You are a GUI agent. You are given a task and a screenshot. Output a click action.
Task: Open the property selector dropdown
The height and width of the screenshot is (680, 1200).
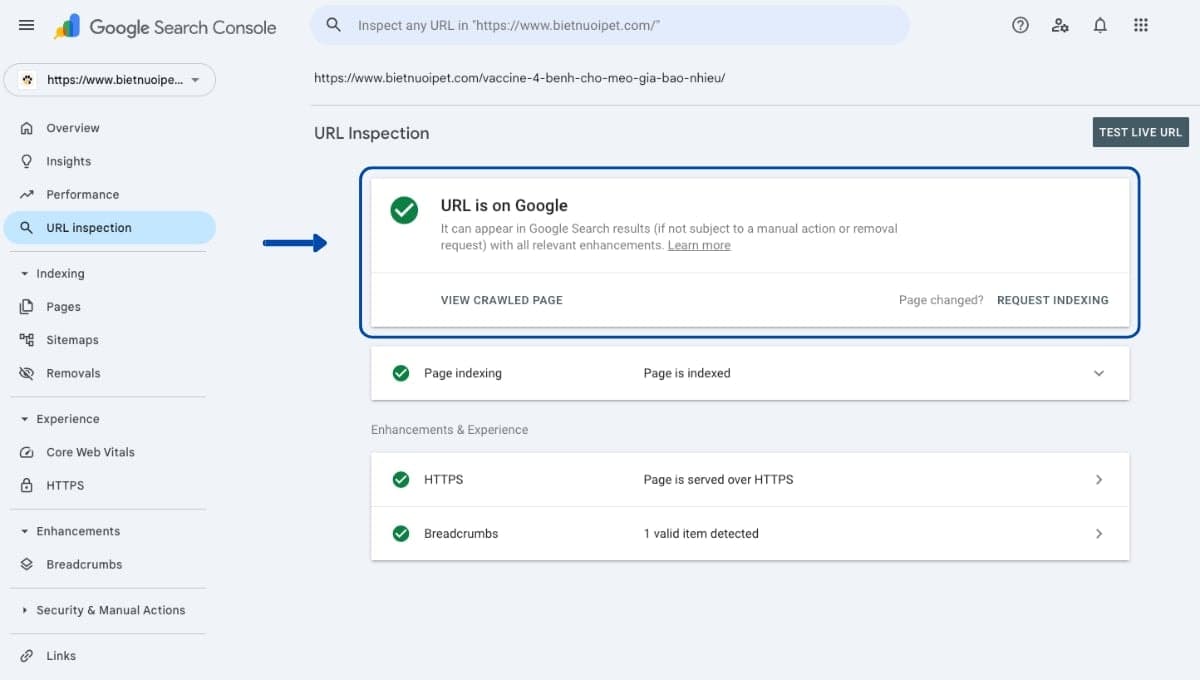coord(110,80)
